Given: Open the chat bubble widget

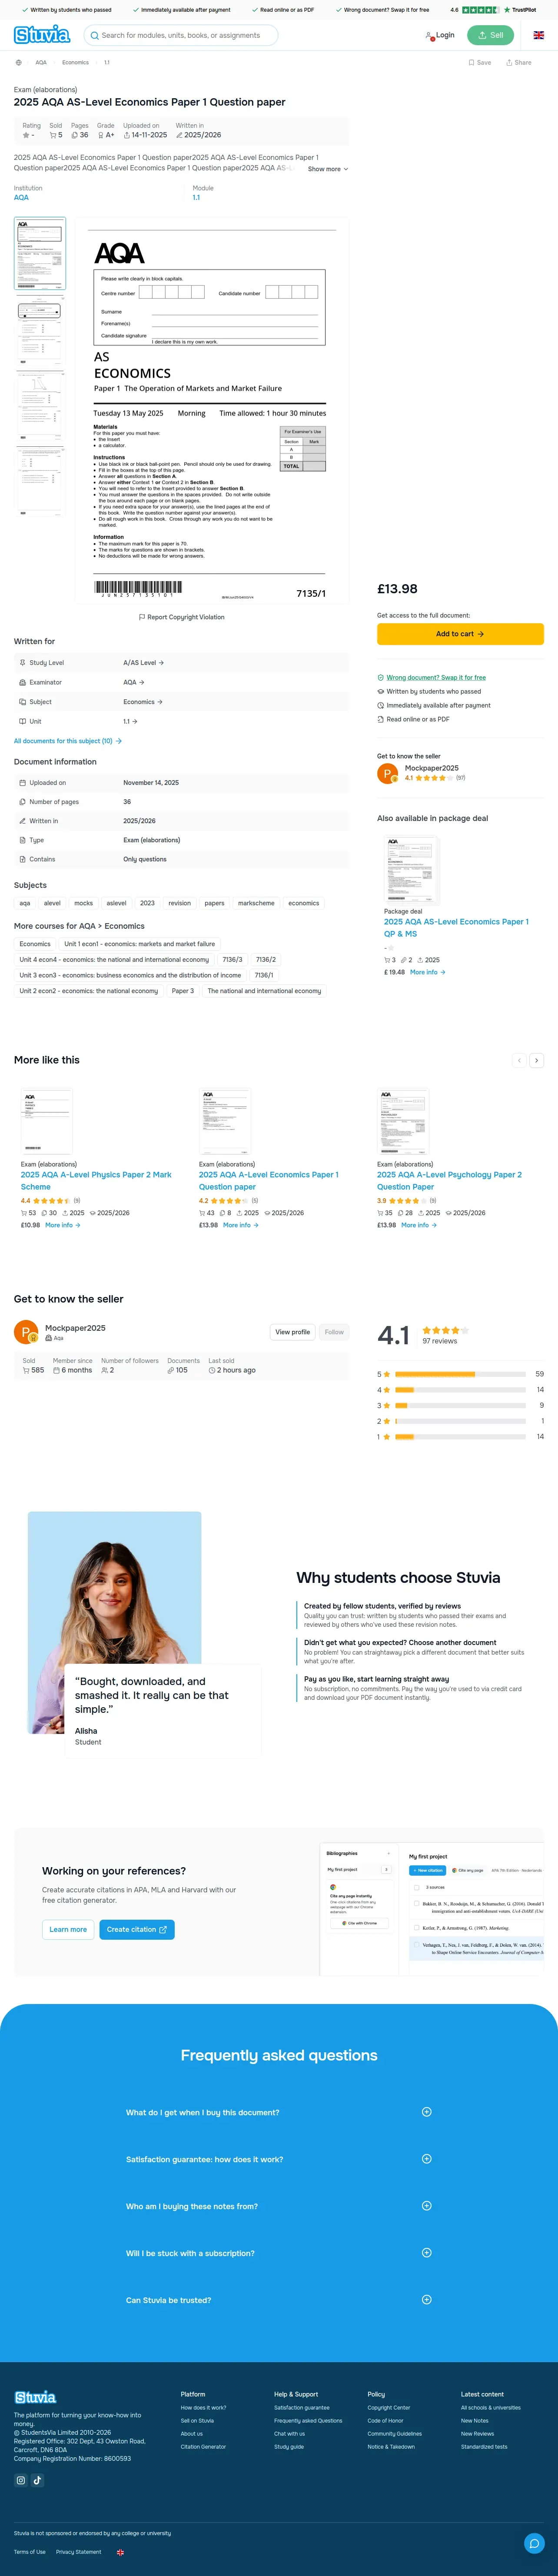Looking at the screenshot, I should 534,2543.
